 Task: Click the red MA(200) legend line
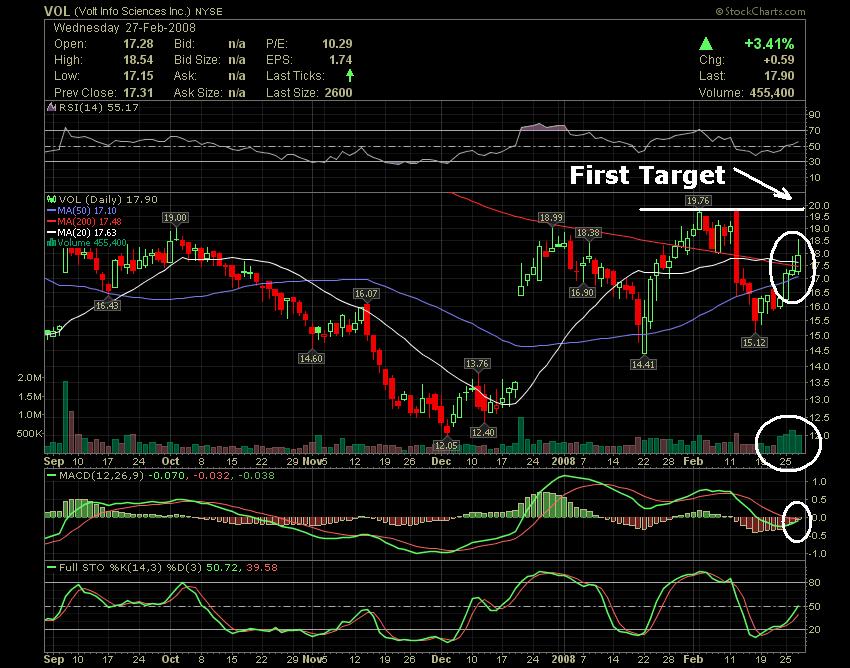point(52,221)
